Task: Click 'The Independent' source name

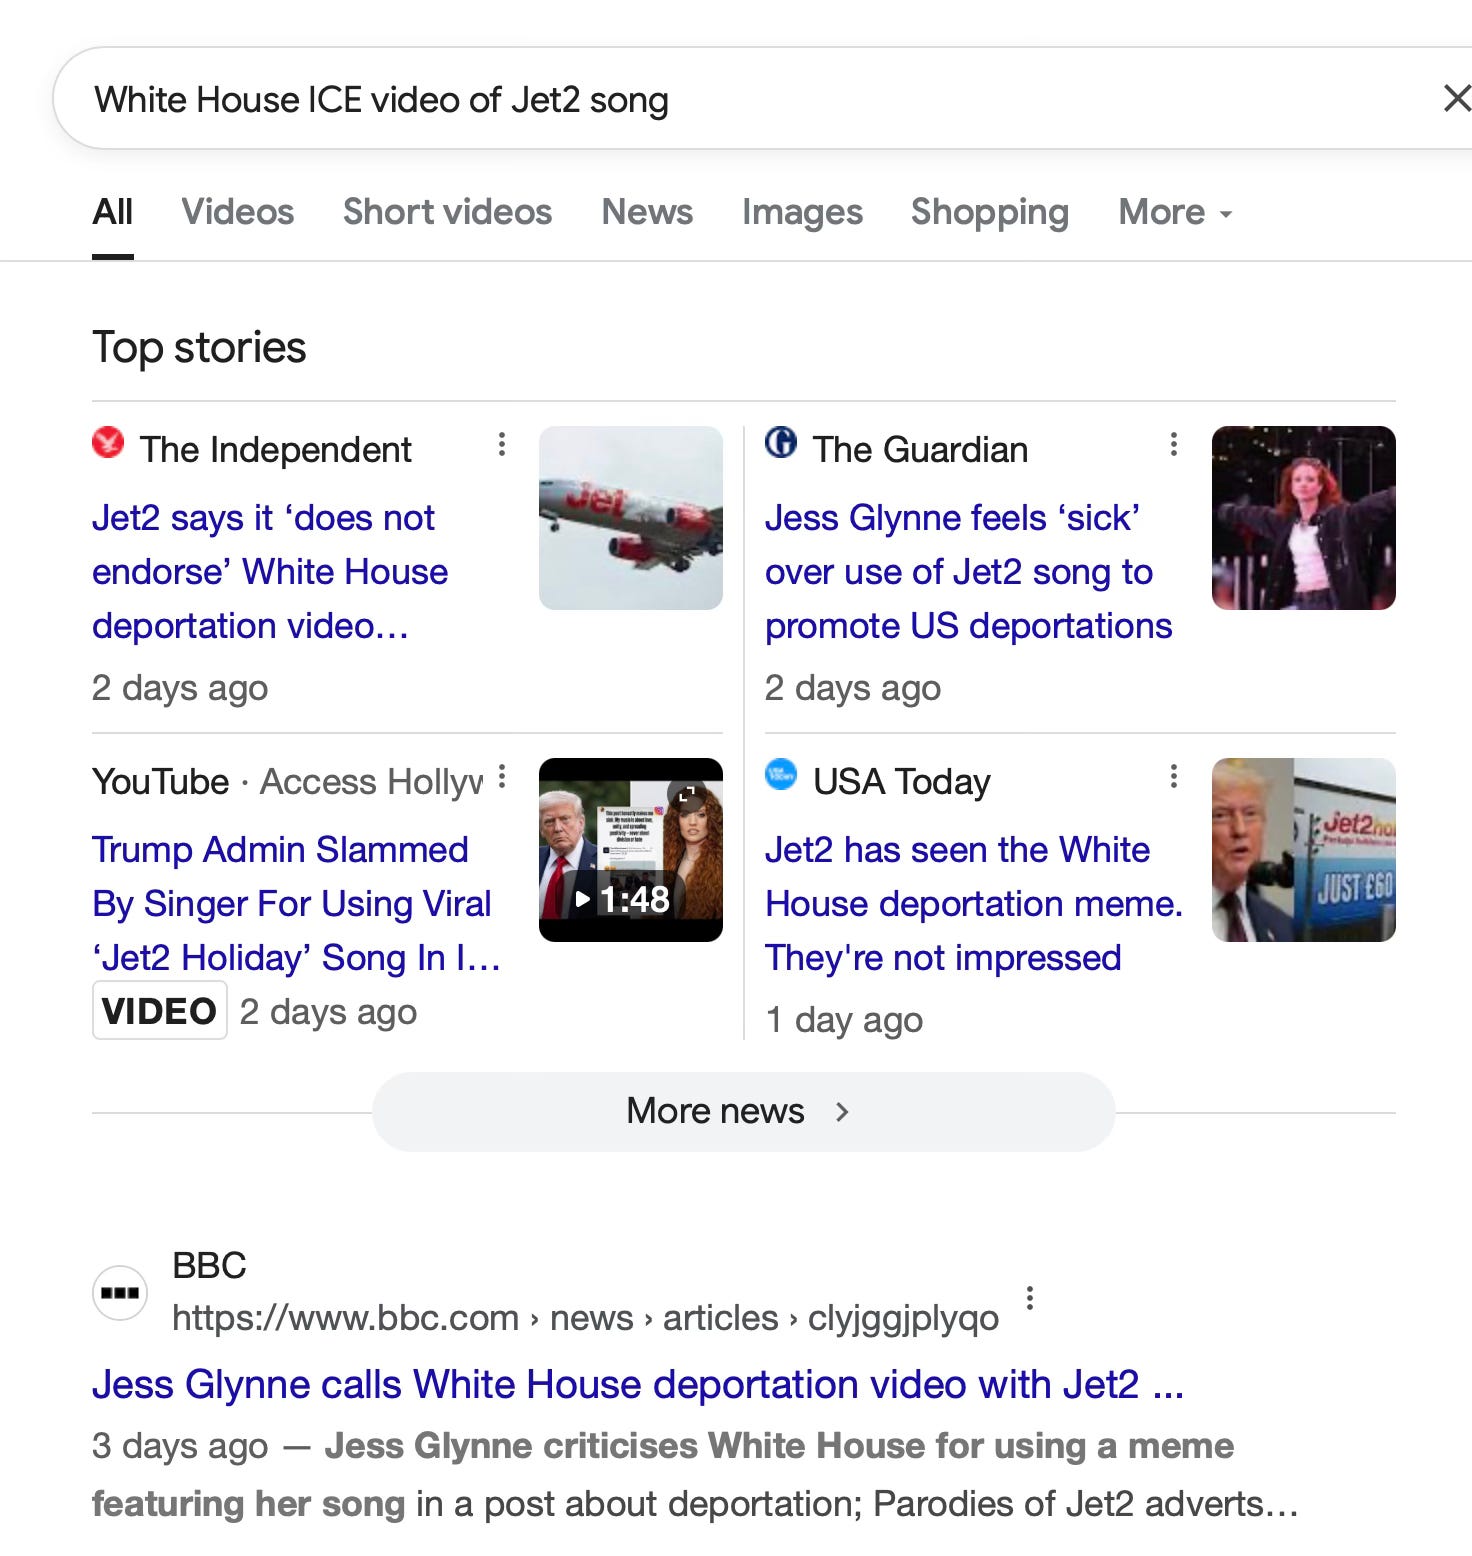Action: [275, 450]
